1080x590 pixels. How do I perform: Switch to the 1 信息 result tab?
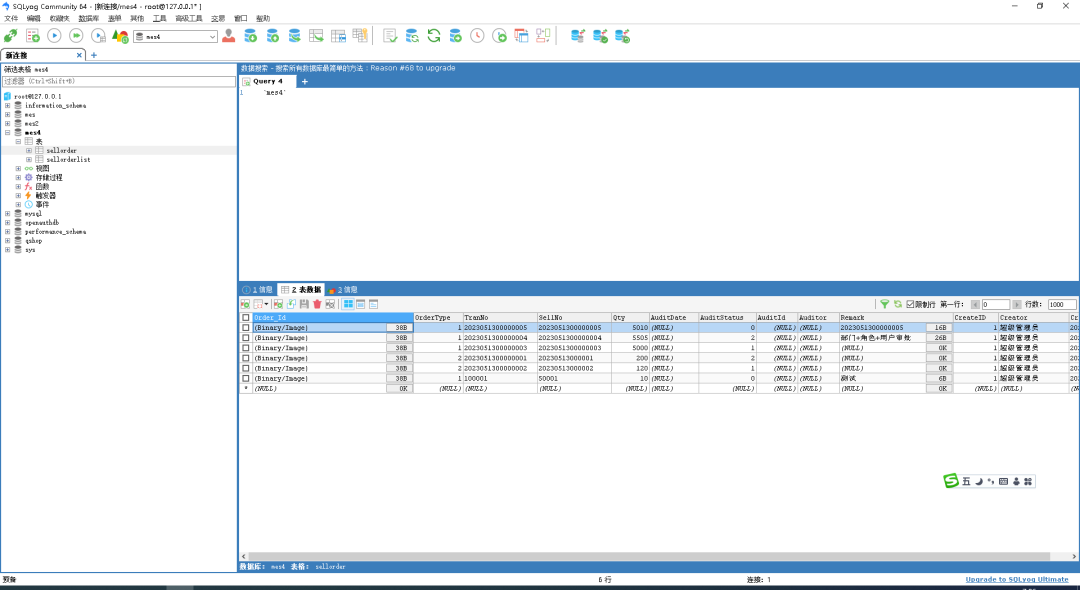(x=257, y=289)
